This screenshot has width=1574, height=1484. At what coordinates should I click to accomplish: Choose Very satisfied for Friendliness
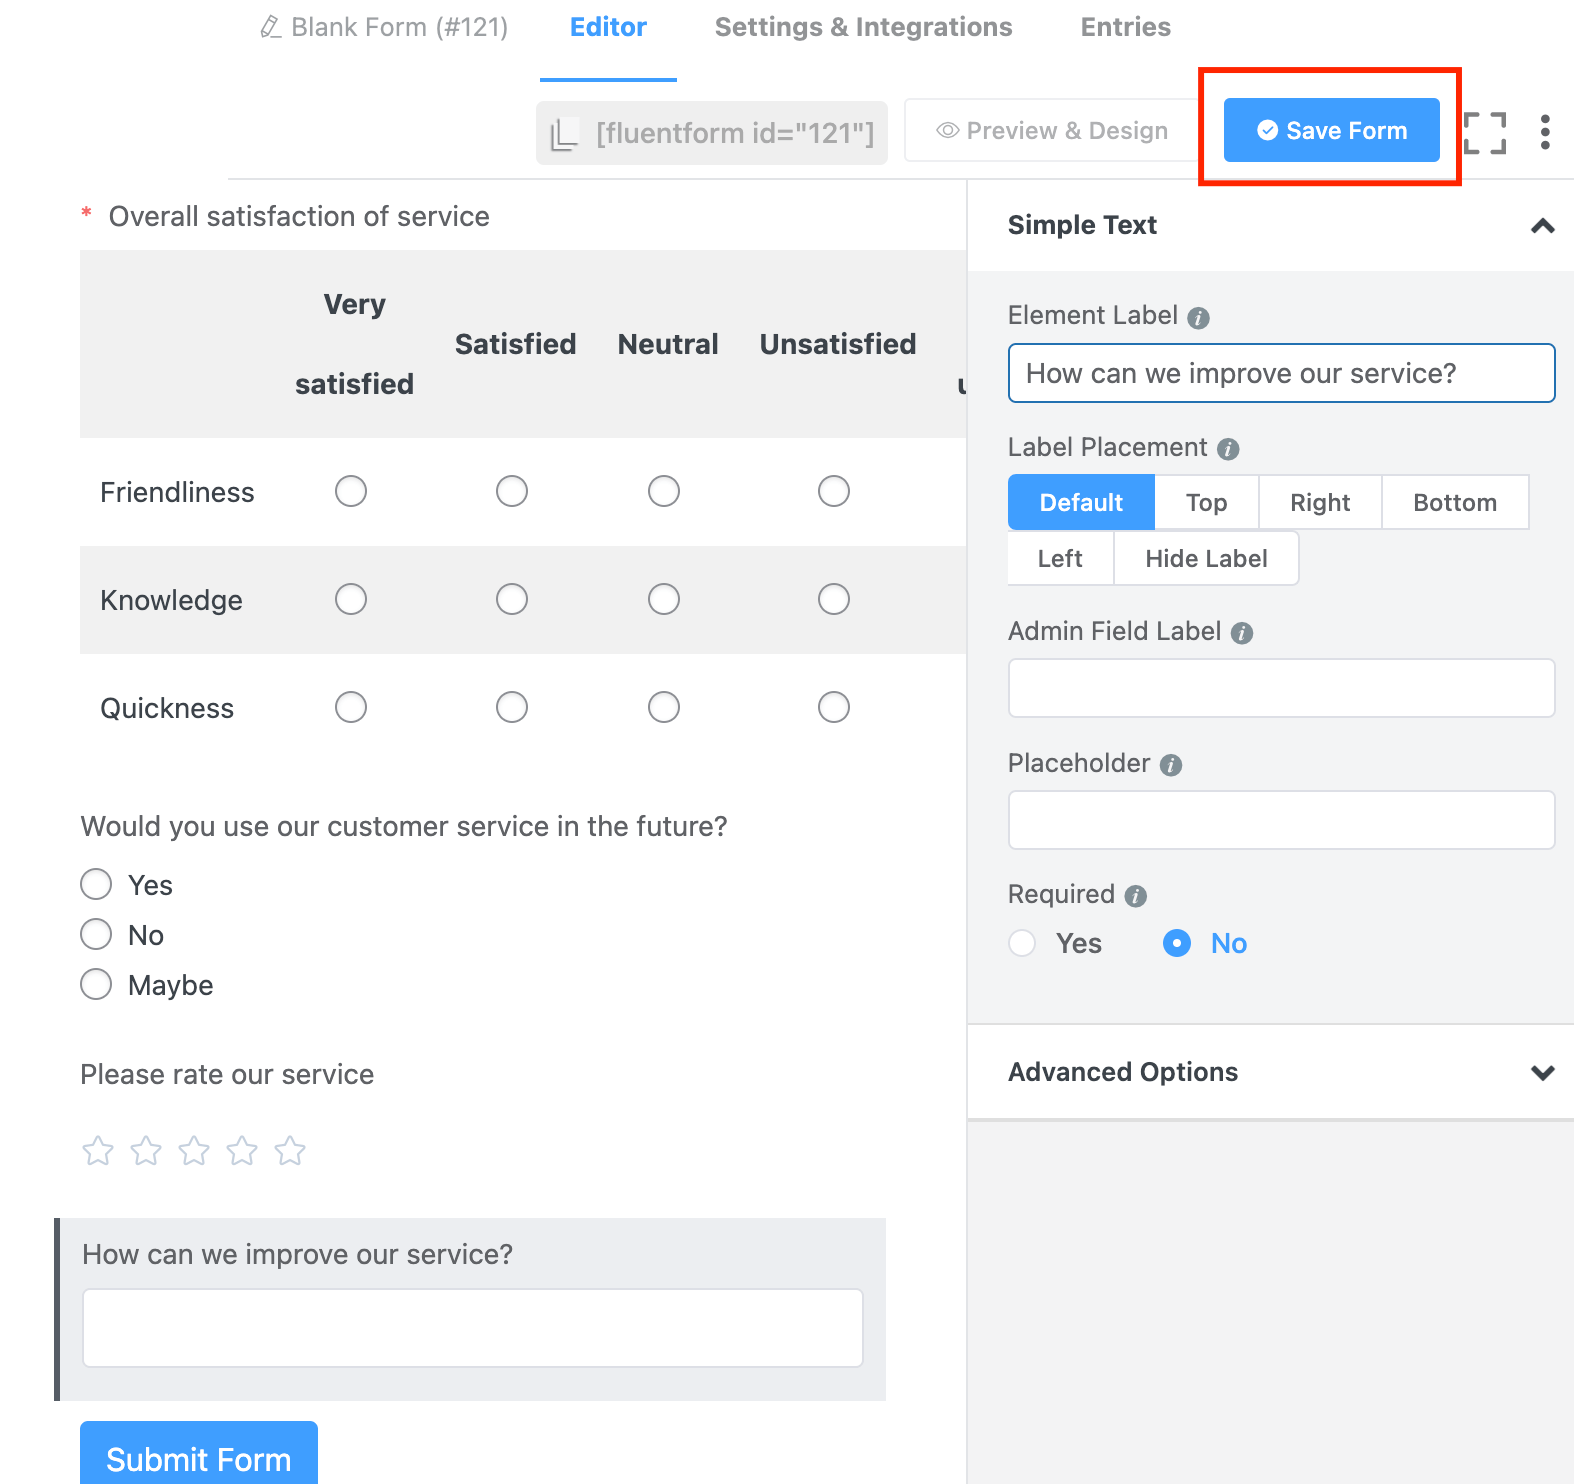[x=351, y=491]
